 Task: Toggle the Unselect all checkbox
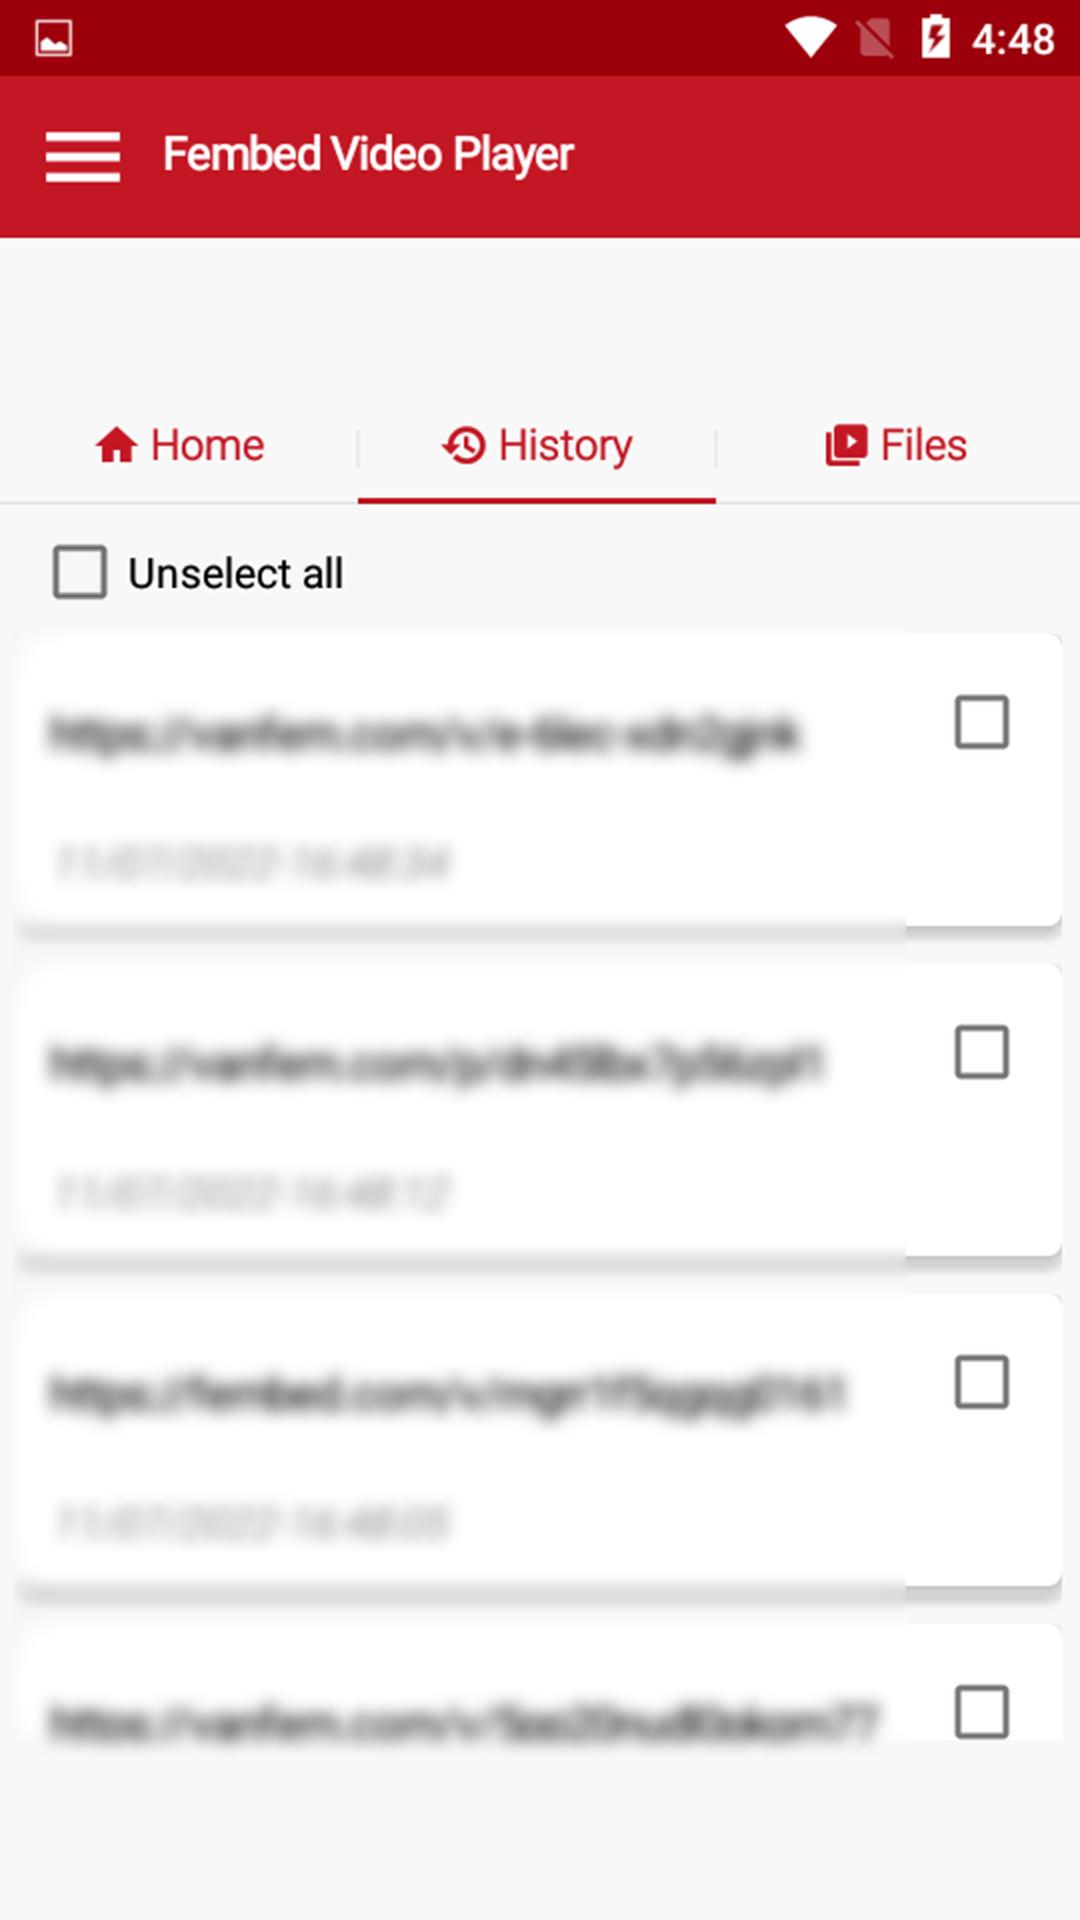tap(80, 572)
